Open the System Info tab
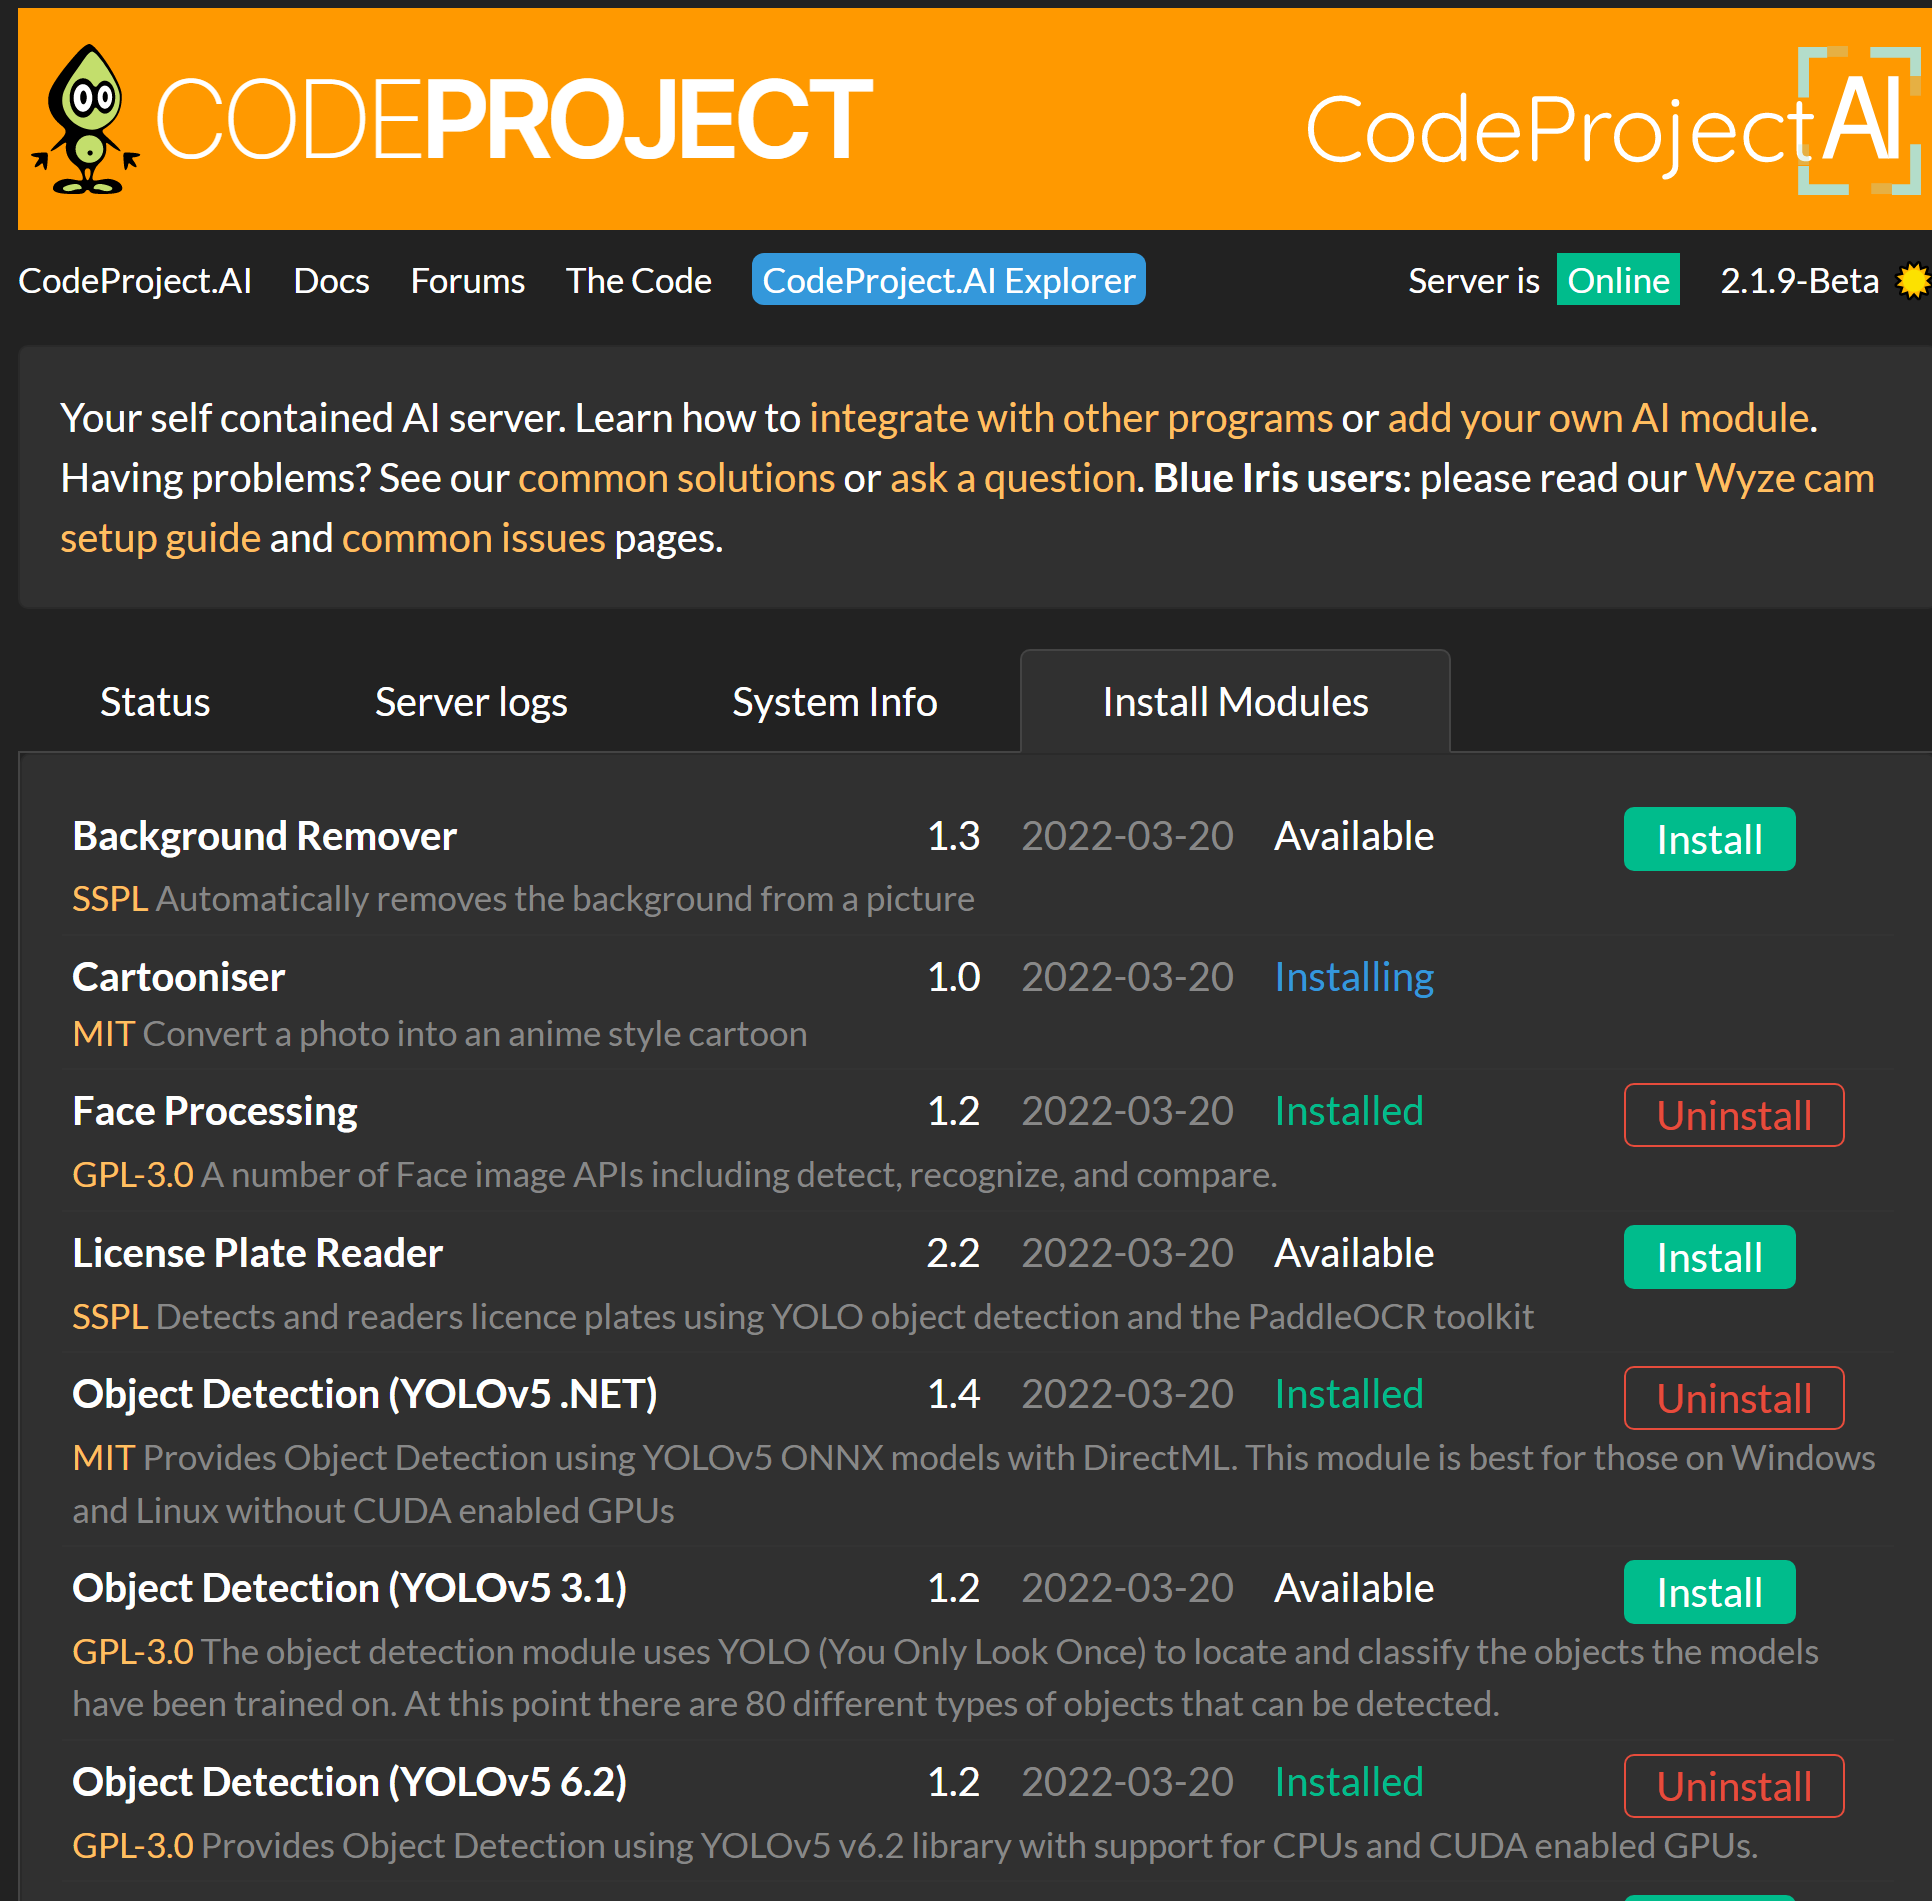Image resolution: width=1932 pixels, height=1901 pixels. pyautogui.click(x=834, y=702)
